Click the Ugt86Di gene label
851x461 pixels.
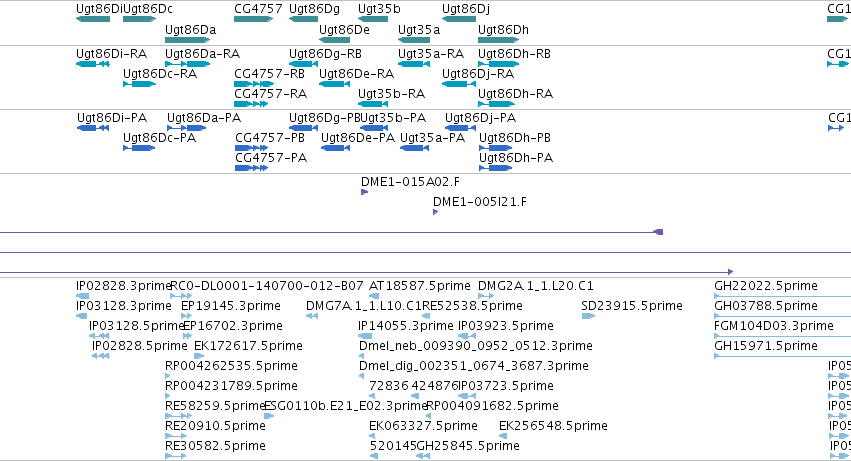[x=99, y=9]
